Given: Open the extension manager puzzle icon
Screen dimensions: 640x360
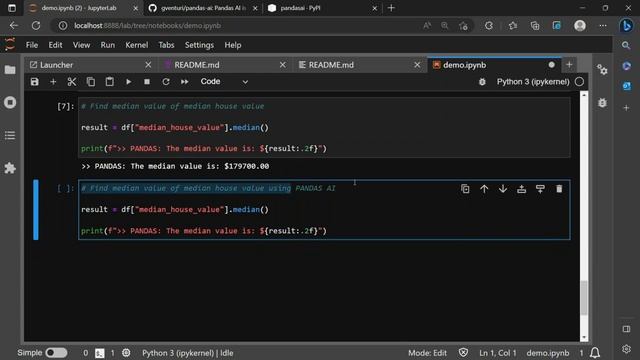Looking at the screenshot, I should tap(10, 168).
